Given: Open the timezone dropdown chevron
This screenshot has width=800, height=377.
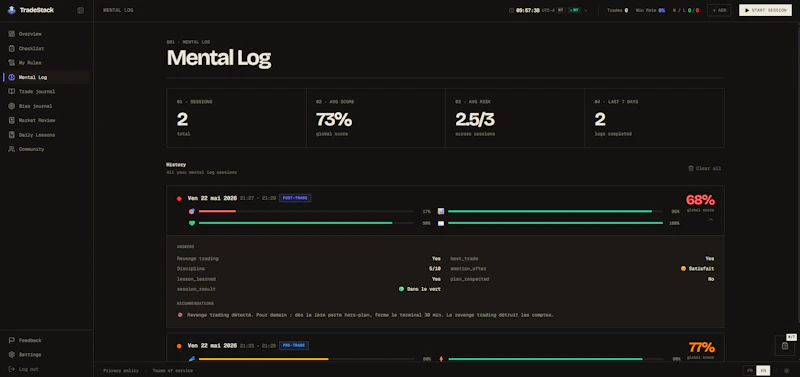Looking at the screenshot, I should pos(586,10).
